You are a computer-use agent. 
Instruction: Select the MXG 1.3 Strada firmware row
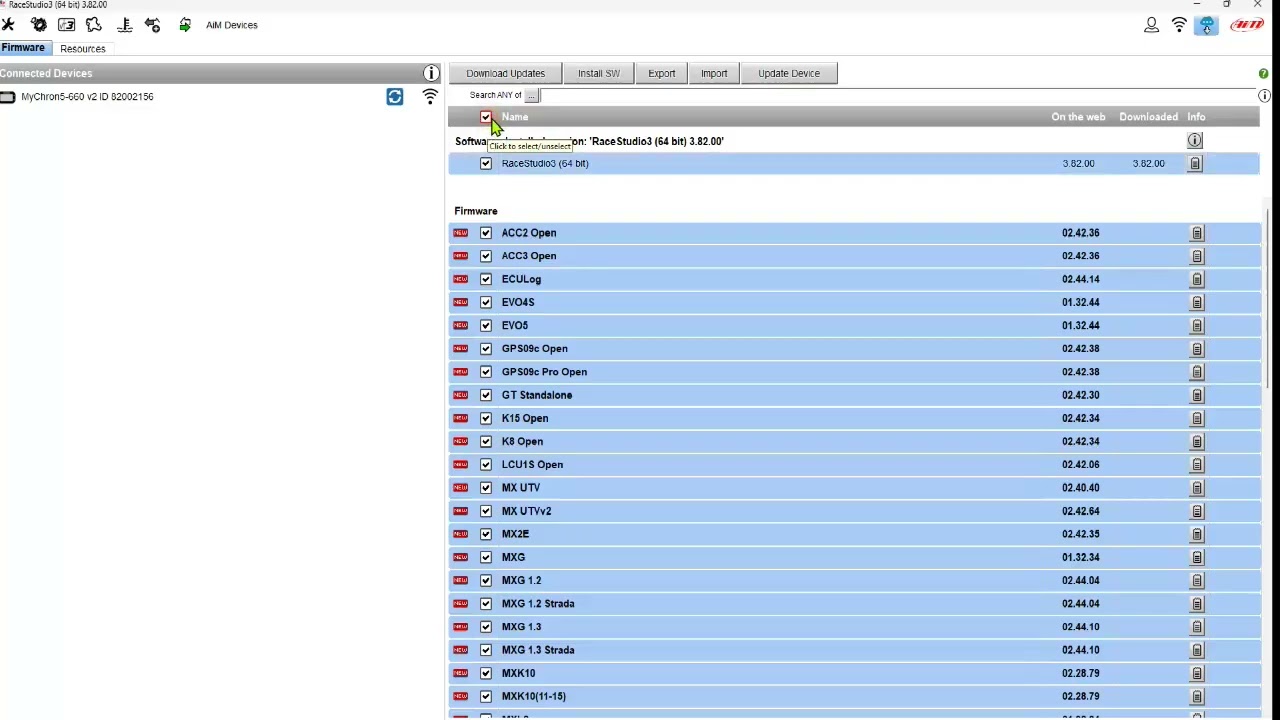(854, 650)
